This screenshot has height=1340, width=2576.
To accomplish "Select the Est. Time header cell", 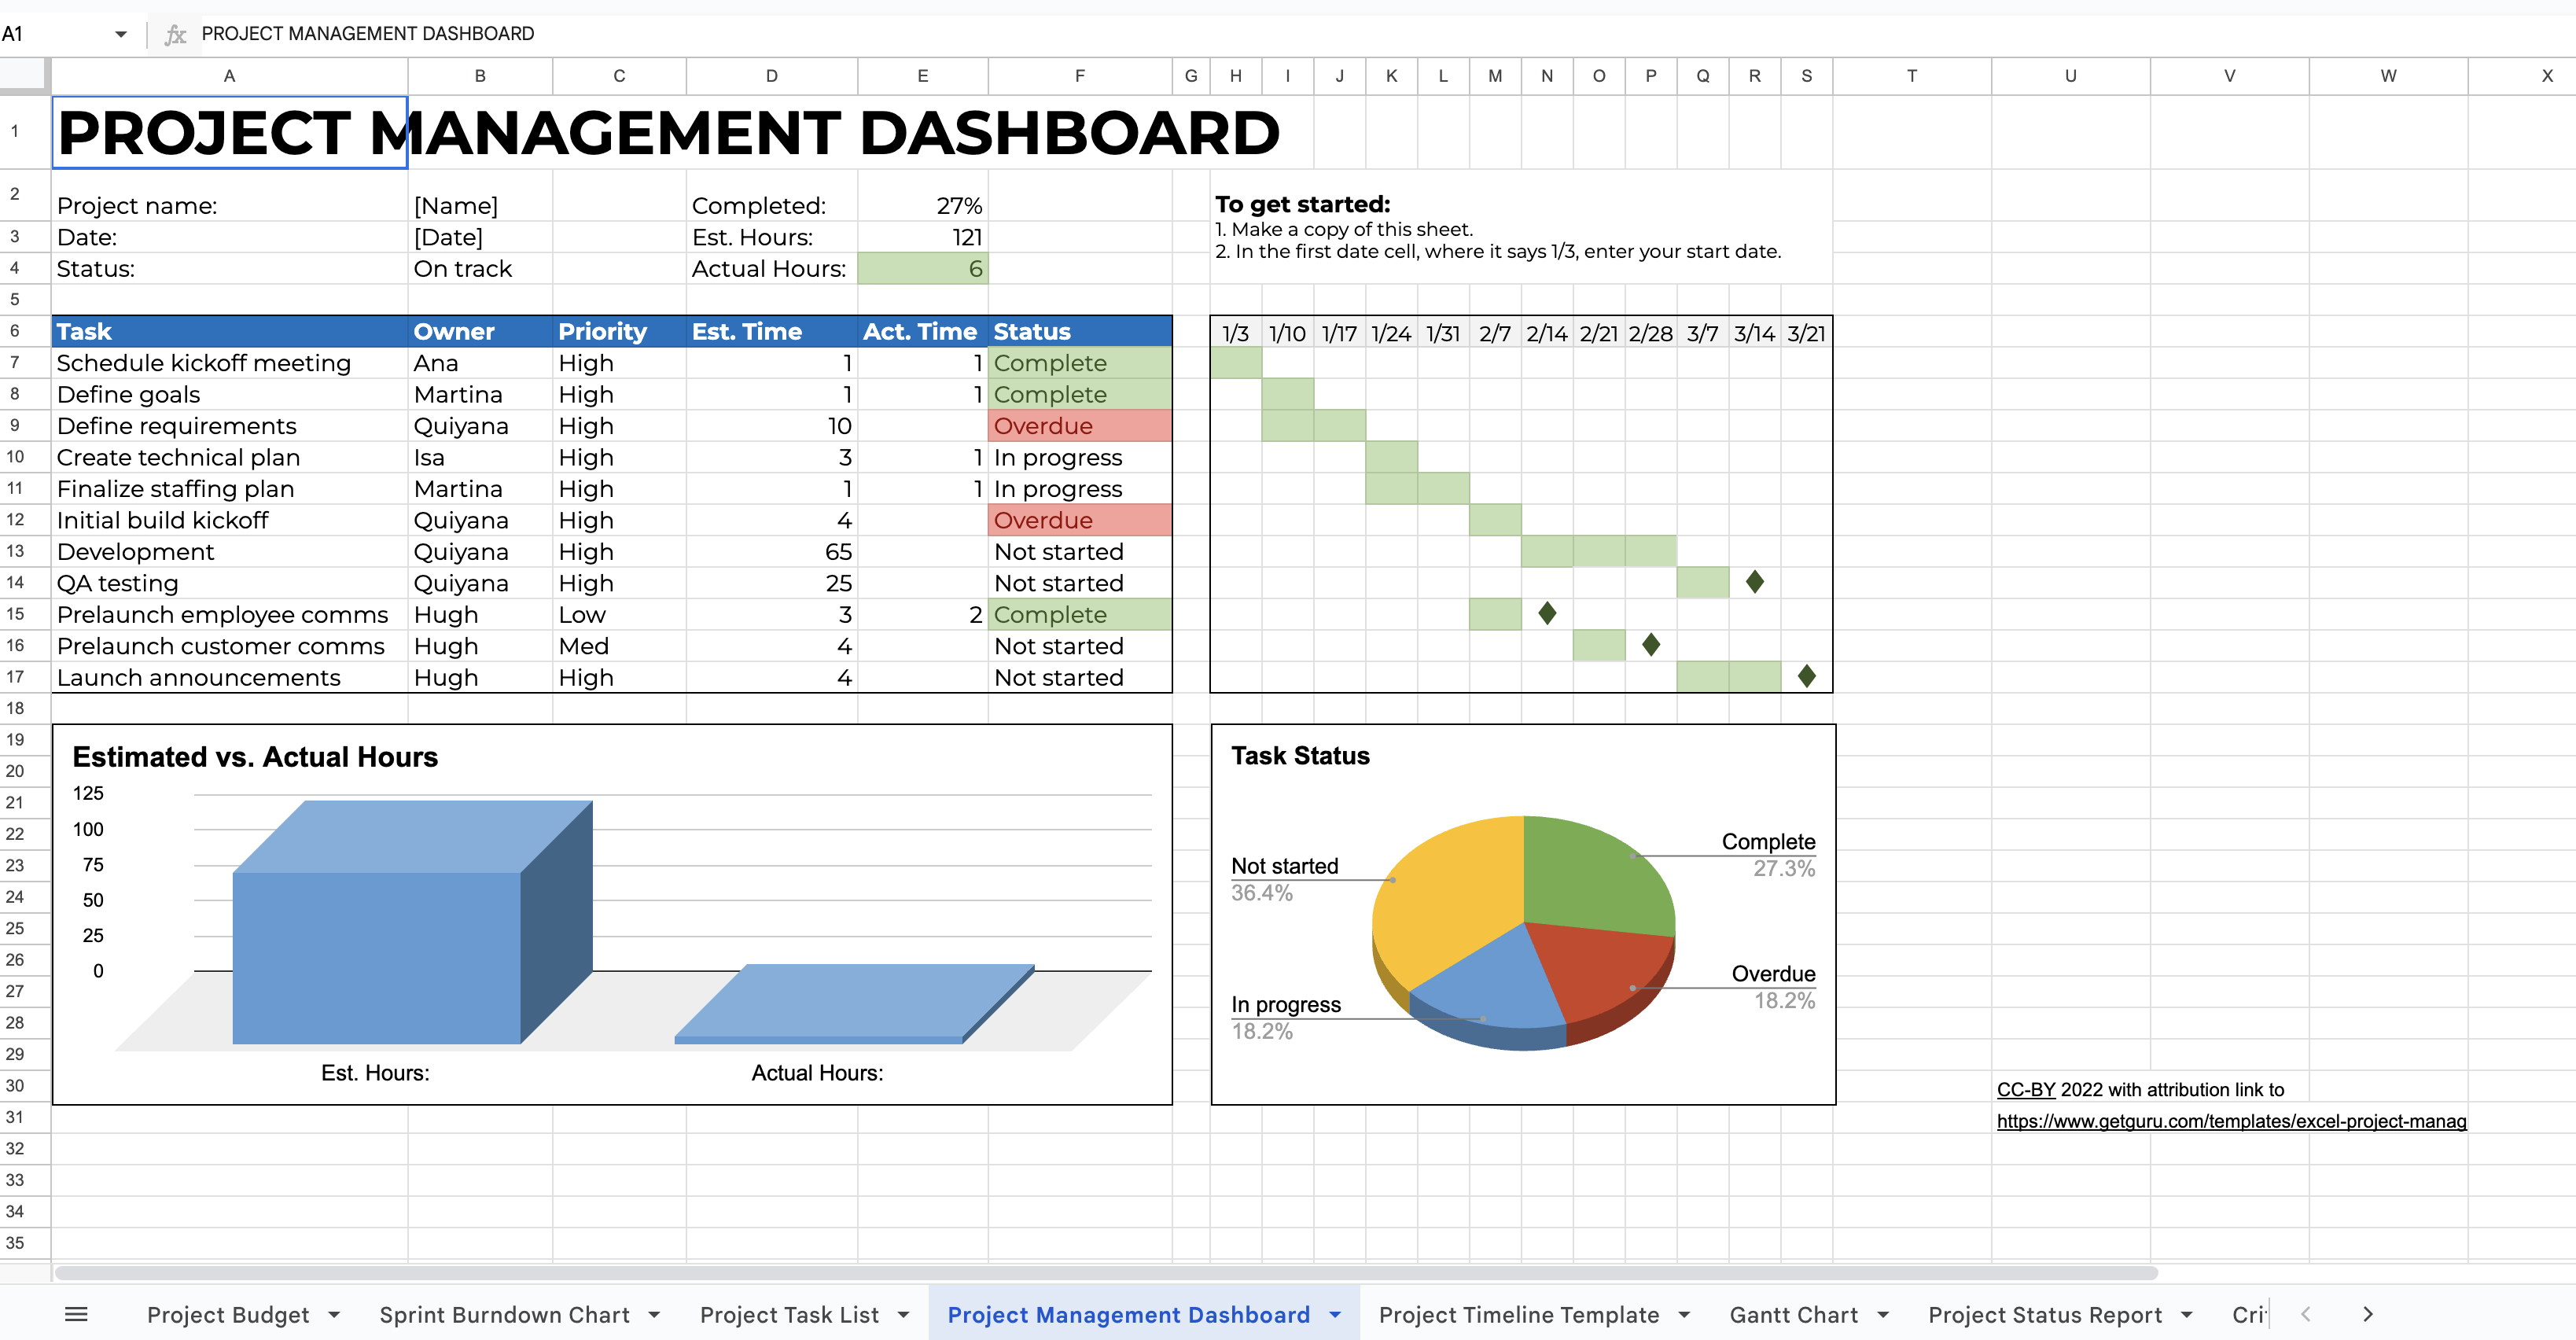I will tap(771, 331).
